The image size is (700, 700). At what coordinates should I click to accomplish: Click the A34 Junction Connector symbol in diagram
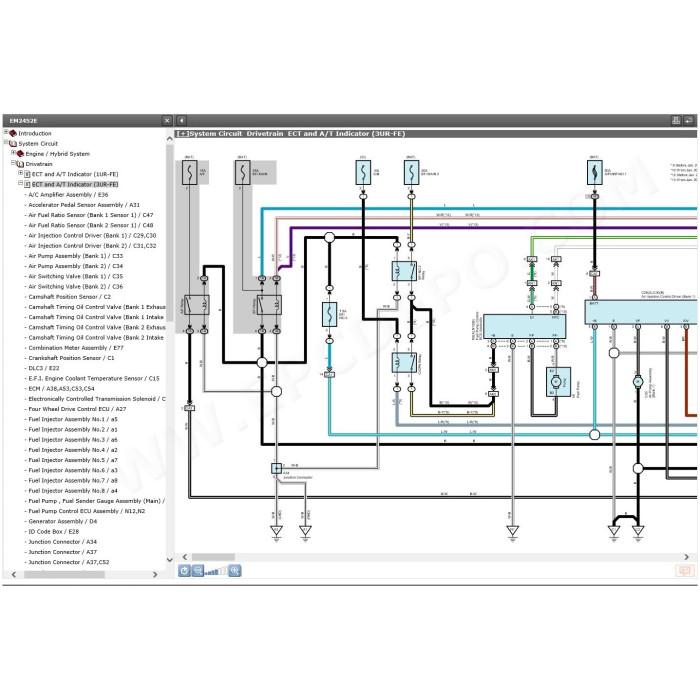[277, 468]
